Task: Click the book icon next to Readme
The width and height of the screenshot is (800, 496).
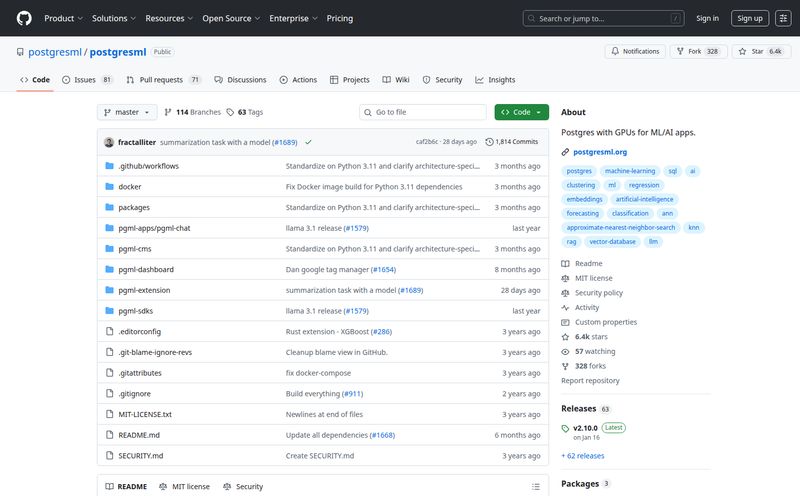Action: pos(565,264)
